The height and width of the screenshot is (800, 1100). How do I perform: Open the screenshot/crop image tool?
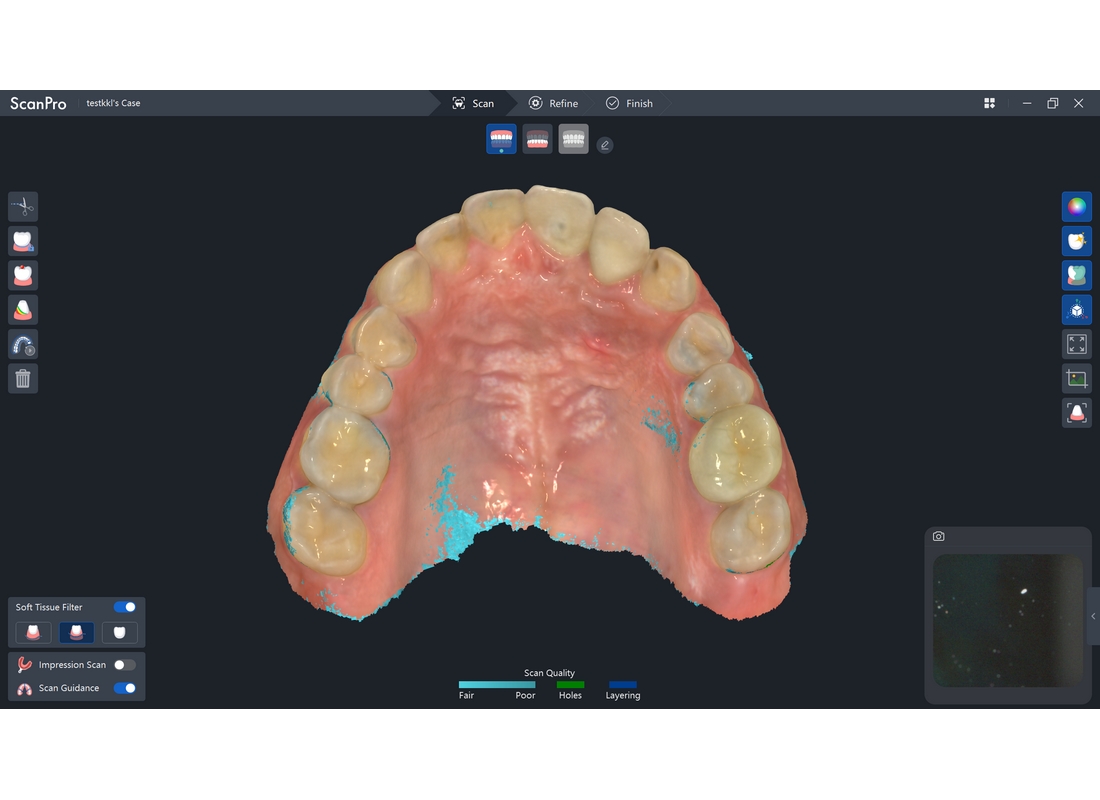click(x=1077, y=378)
